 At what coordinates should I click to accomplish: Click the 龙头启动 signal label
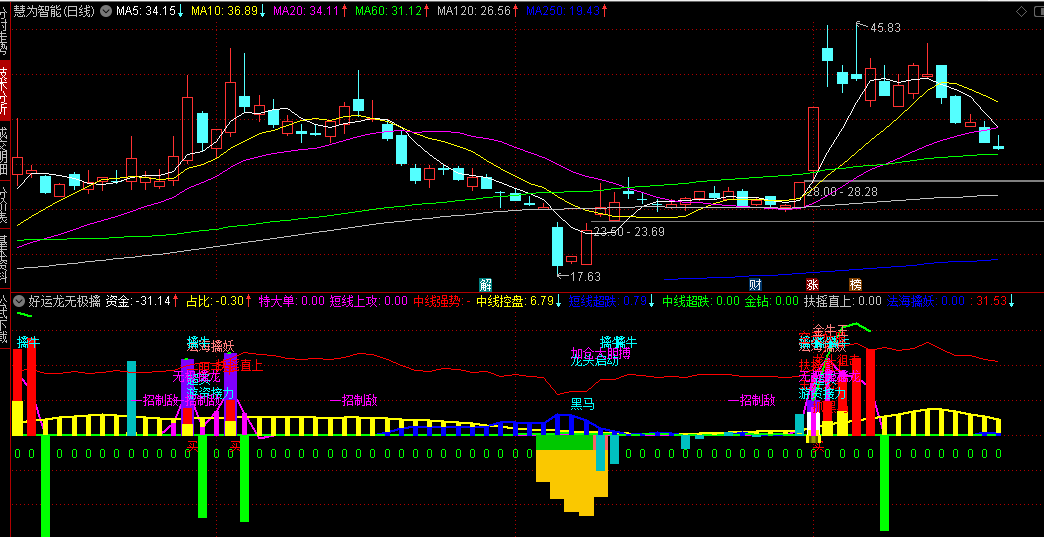click(595, 361)
